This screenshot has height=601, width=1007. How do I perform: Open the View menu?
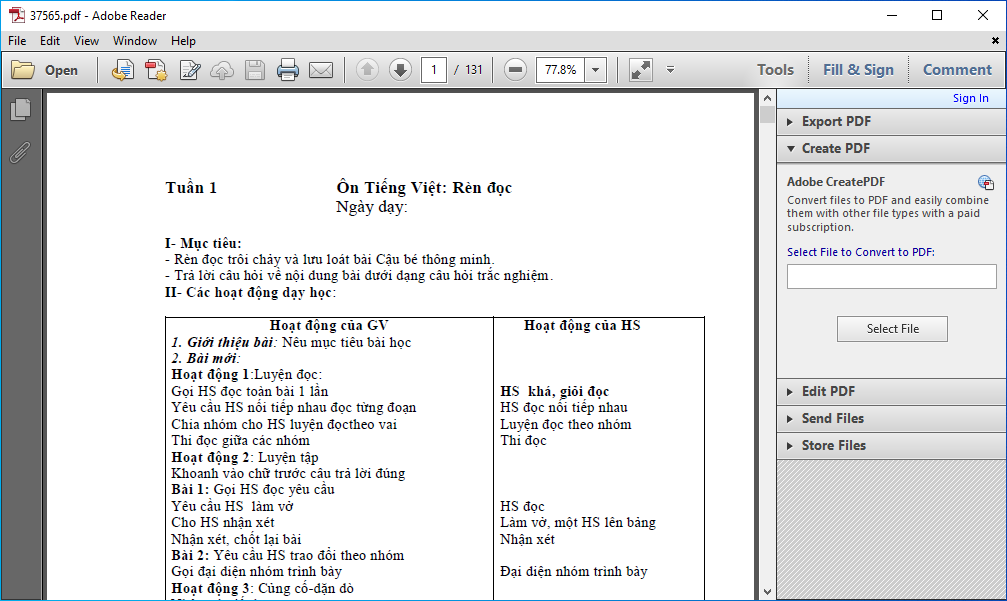[86, 41]
